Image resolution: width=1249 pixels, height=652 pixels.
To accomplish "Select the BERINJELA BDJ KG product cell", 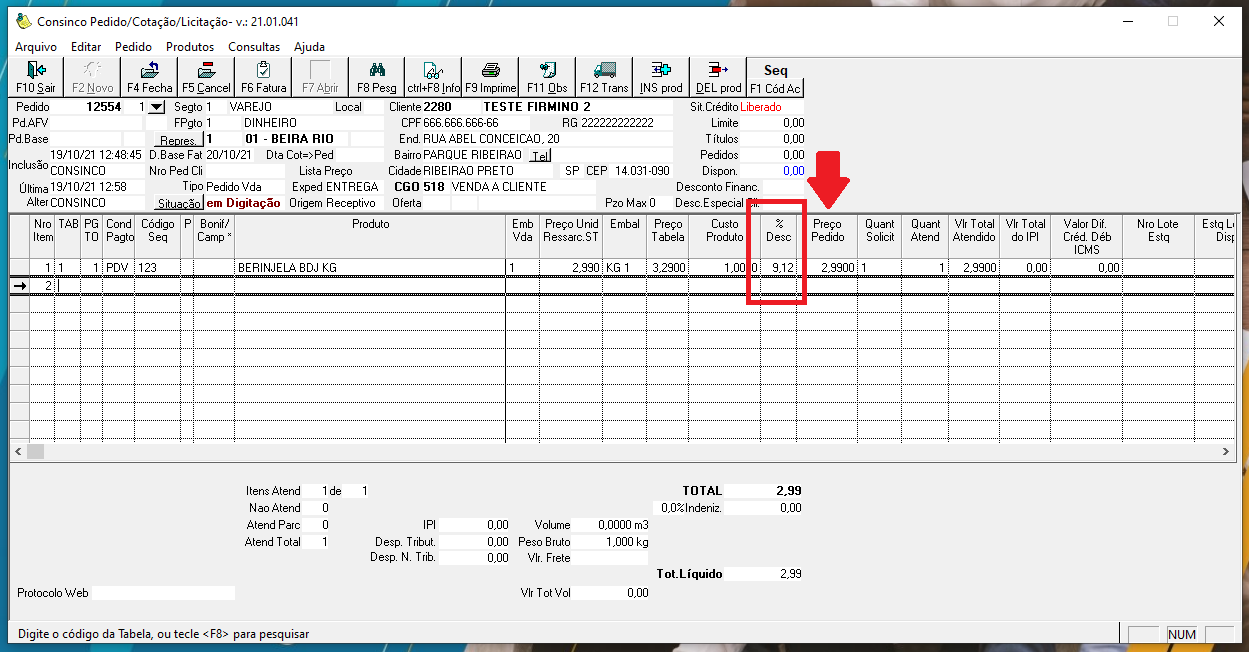I will (x=369, y=268).
